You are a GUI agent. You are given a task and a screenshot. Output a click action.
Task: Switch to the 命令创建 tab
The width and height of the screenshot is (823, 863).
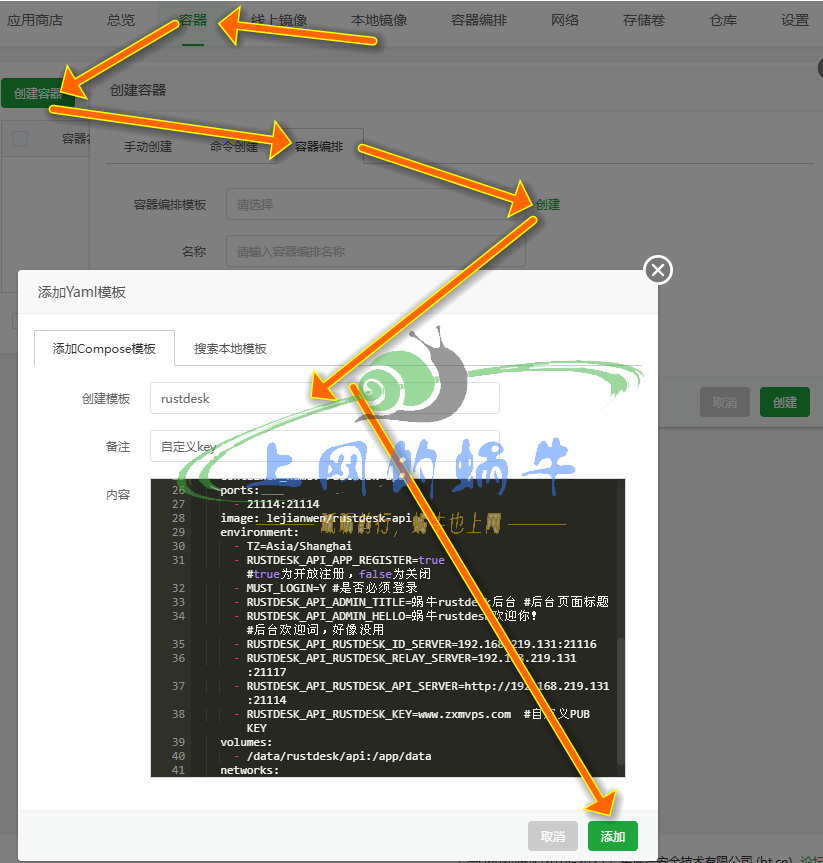pos(233,147)
